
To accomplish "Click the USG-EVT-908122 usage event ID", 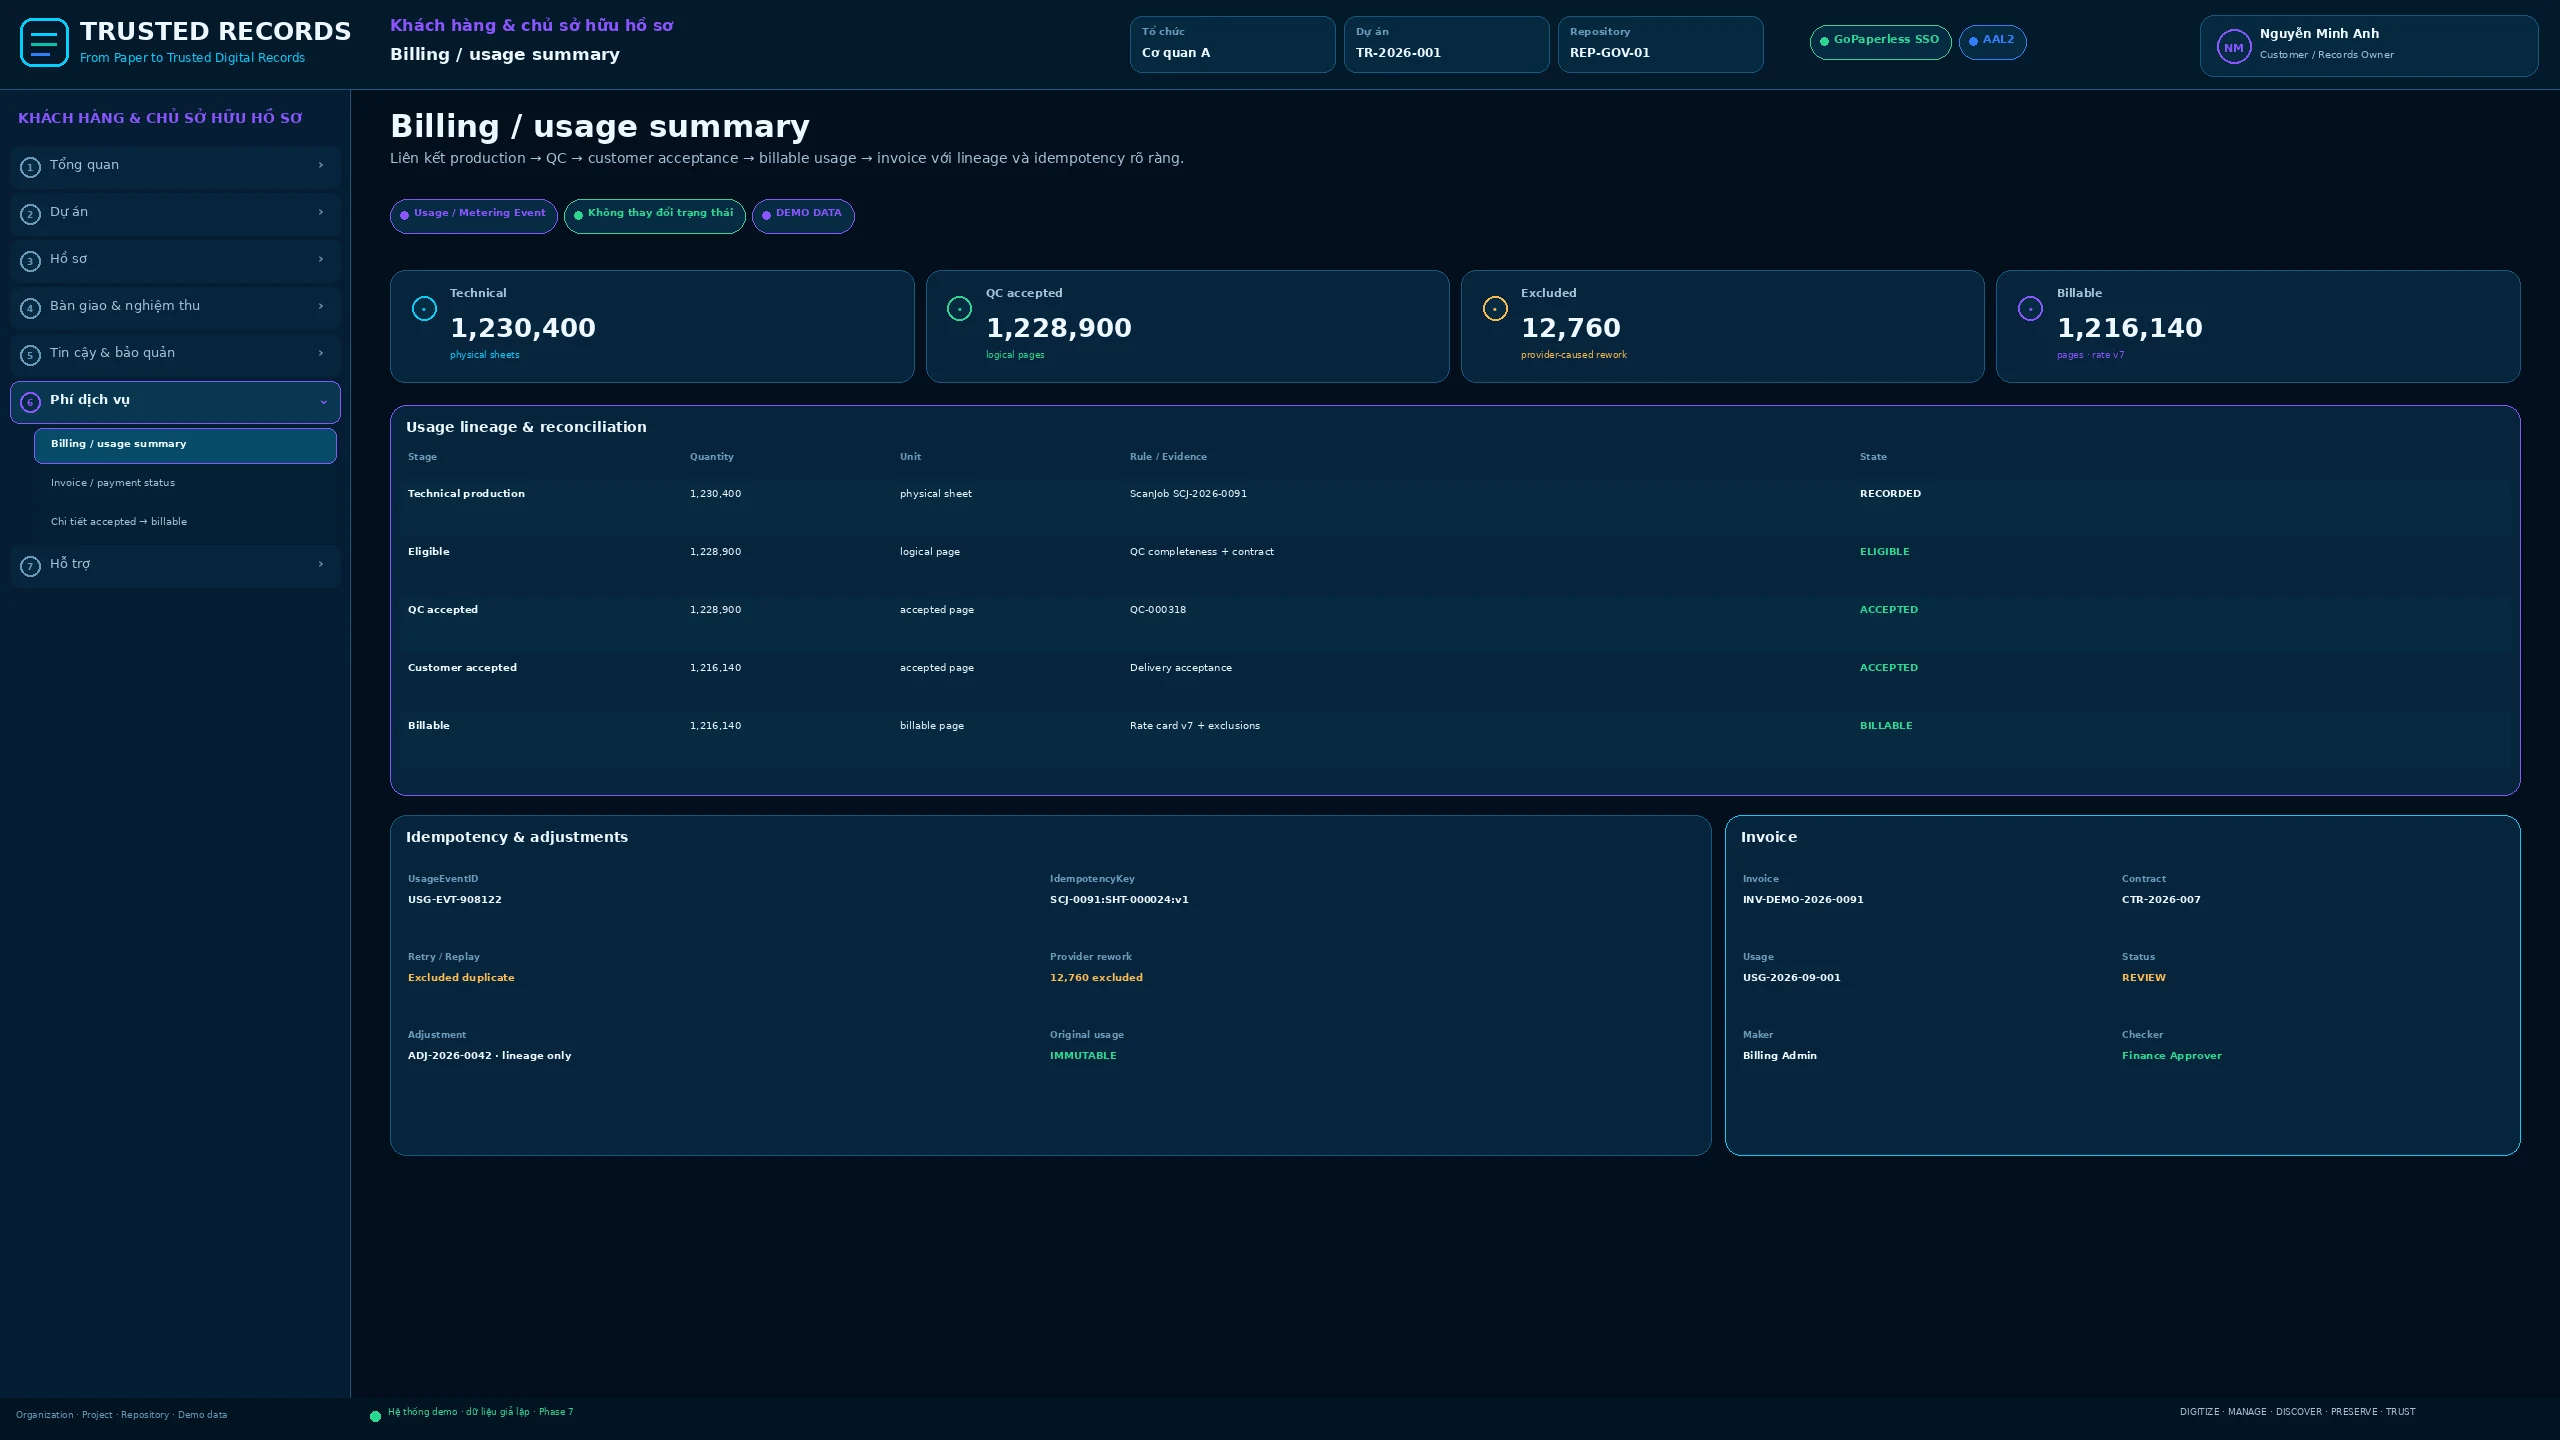I will [x=455, y=900].
